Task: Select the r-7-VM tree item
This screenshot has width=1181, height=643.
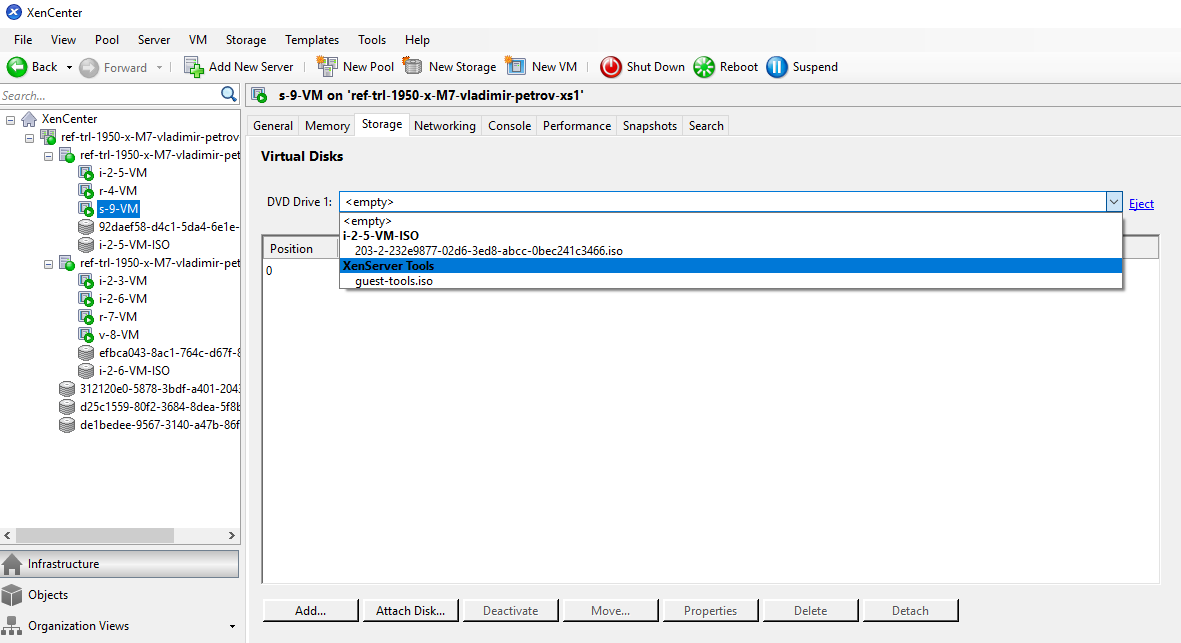Action: point(118,317)
